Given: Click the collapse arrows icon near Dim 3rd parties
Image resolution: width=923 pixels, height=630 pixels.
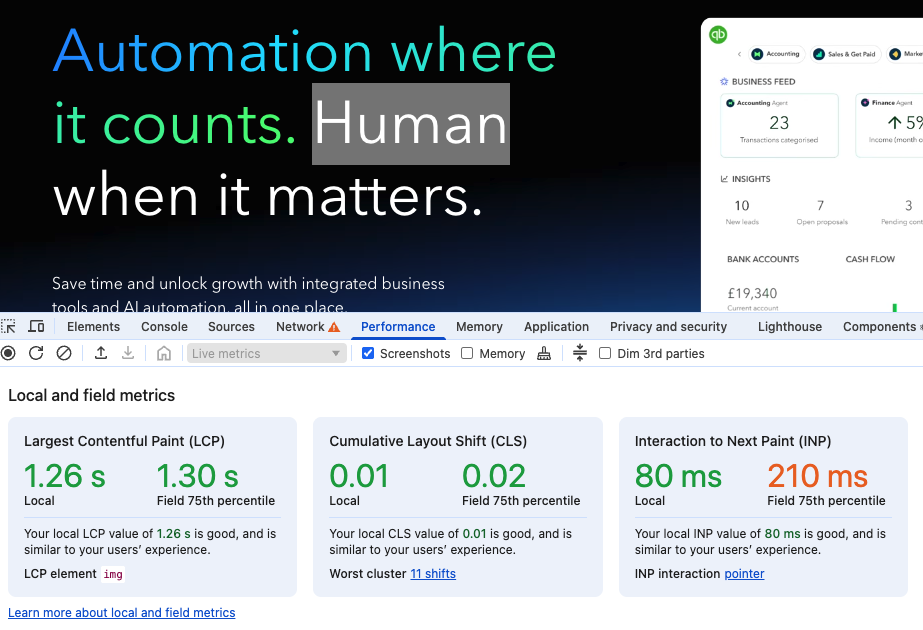Looking at the screenshot, I should (580, 353).
